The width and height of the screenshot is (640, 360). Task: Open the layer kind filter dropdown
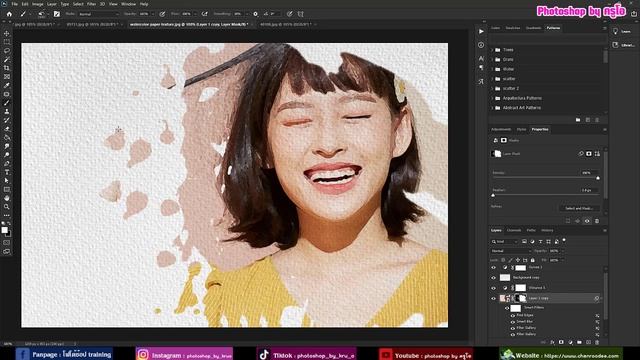504,242
